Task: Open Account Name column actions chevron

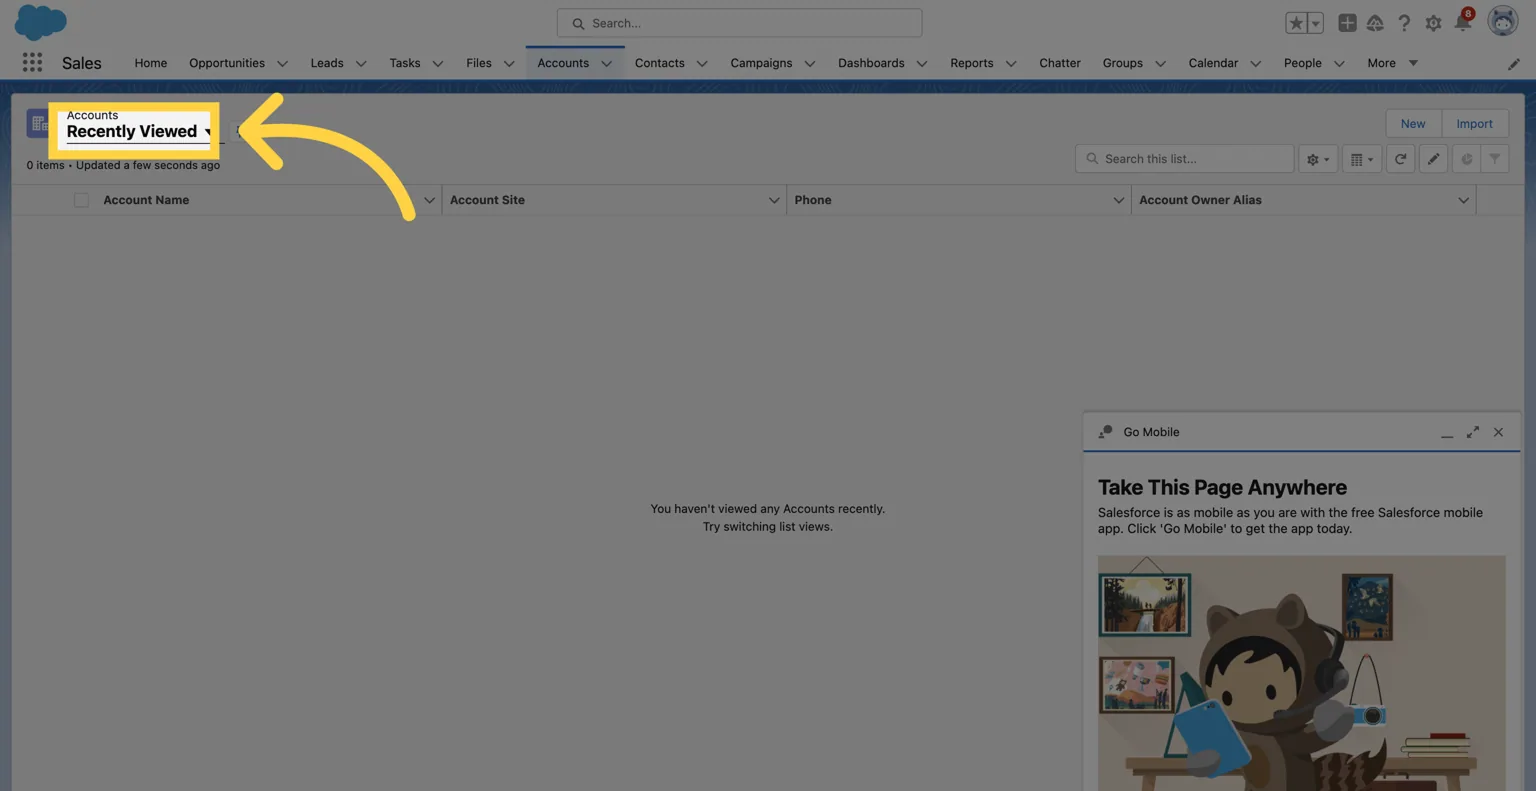Action: [429, 200]
